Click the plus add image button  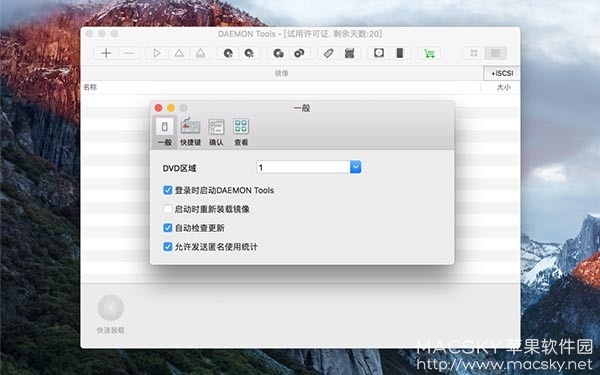(106, 53)
